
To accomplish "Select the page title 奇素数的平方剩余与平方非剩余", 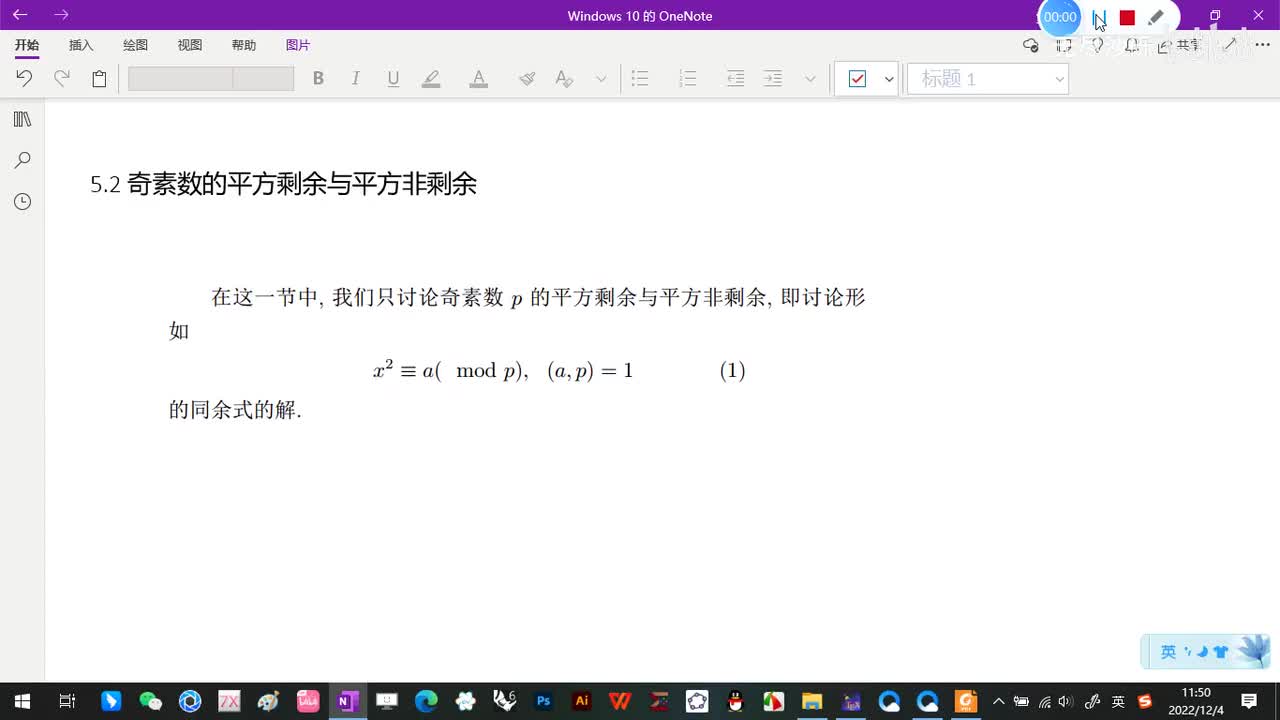I will click(302, 184).
